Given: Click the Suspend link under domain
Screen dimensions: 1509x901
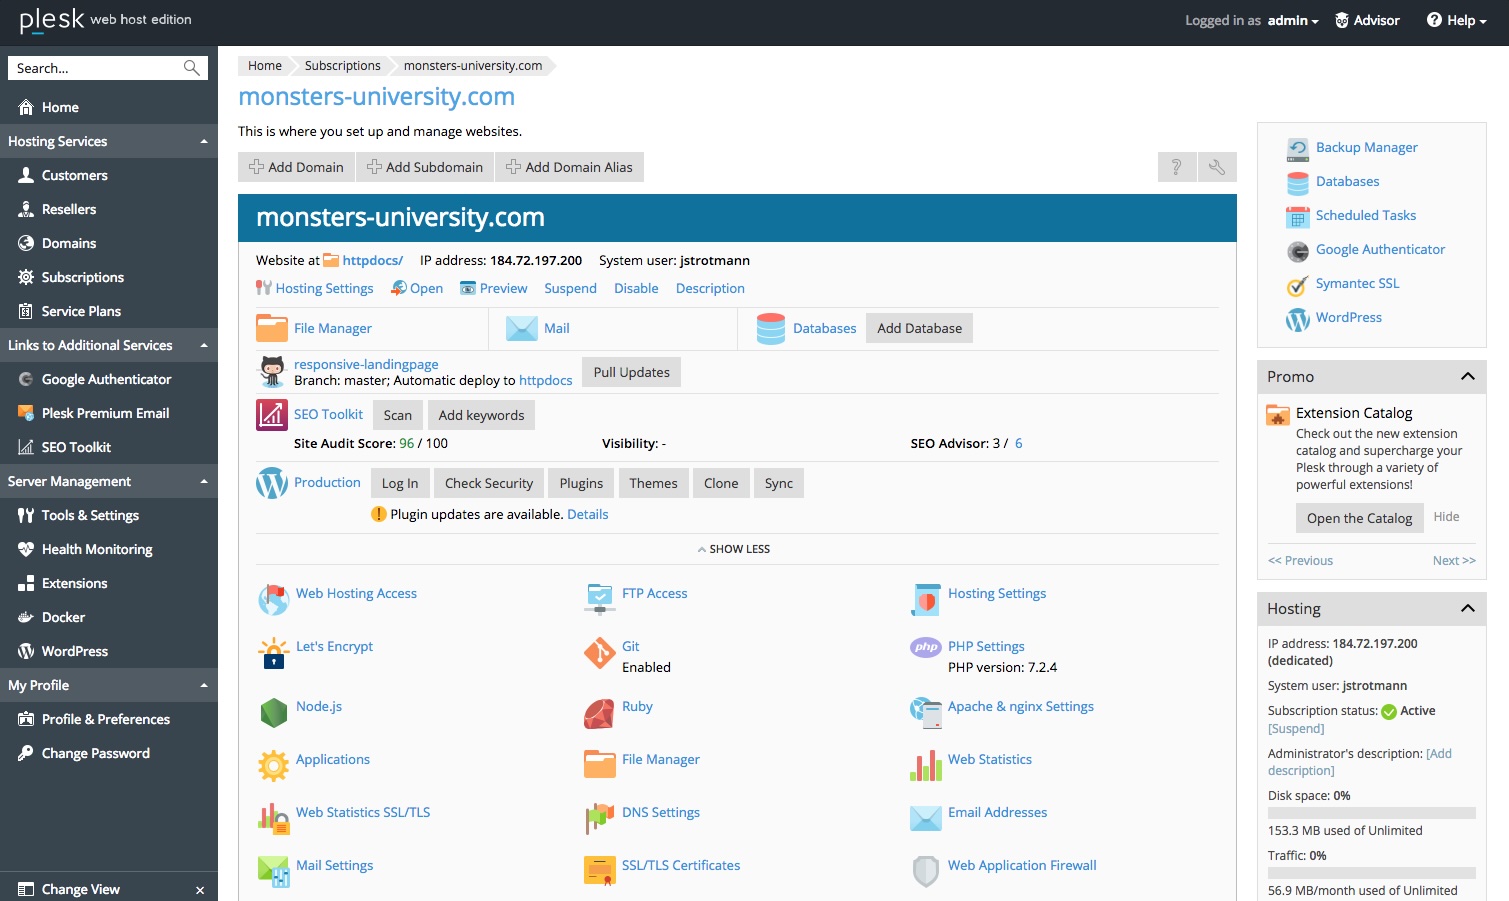Looking at the screenshot, I should click(x=570, y=288).
